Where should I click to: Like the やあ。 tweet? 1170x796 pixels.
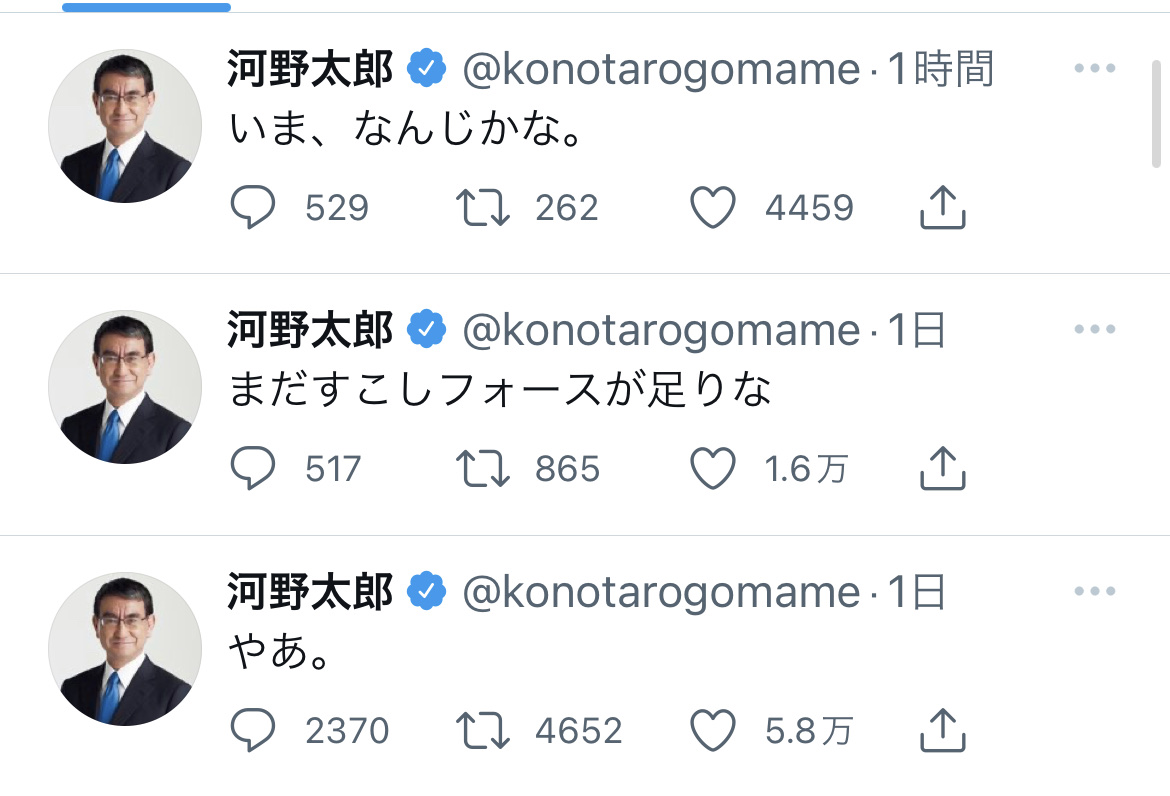point(713,730)
